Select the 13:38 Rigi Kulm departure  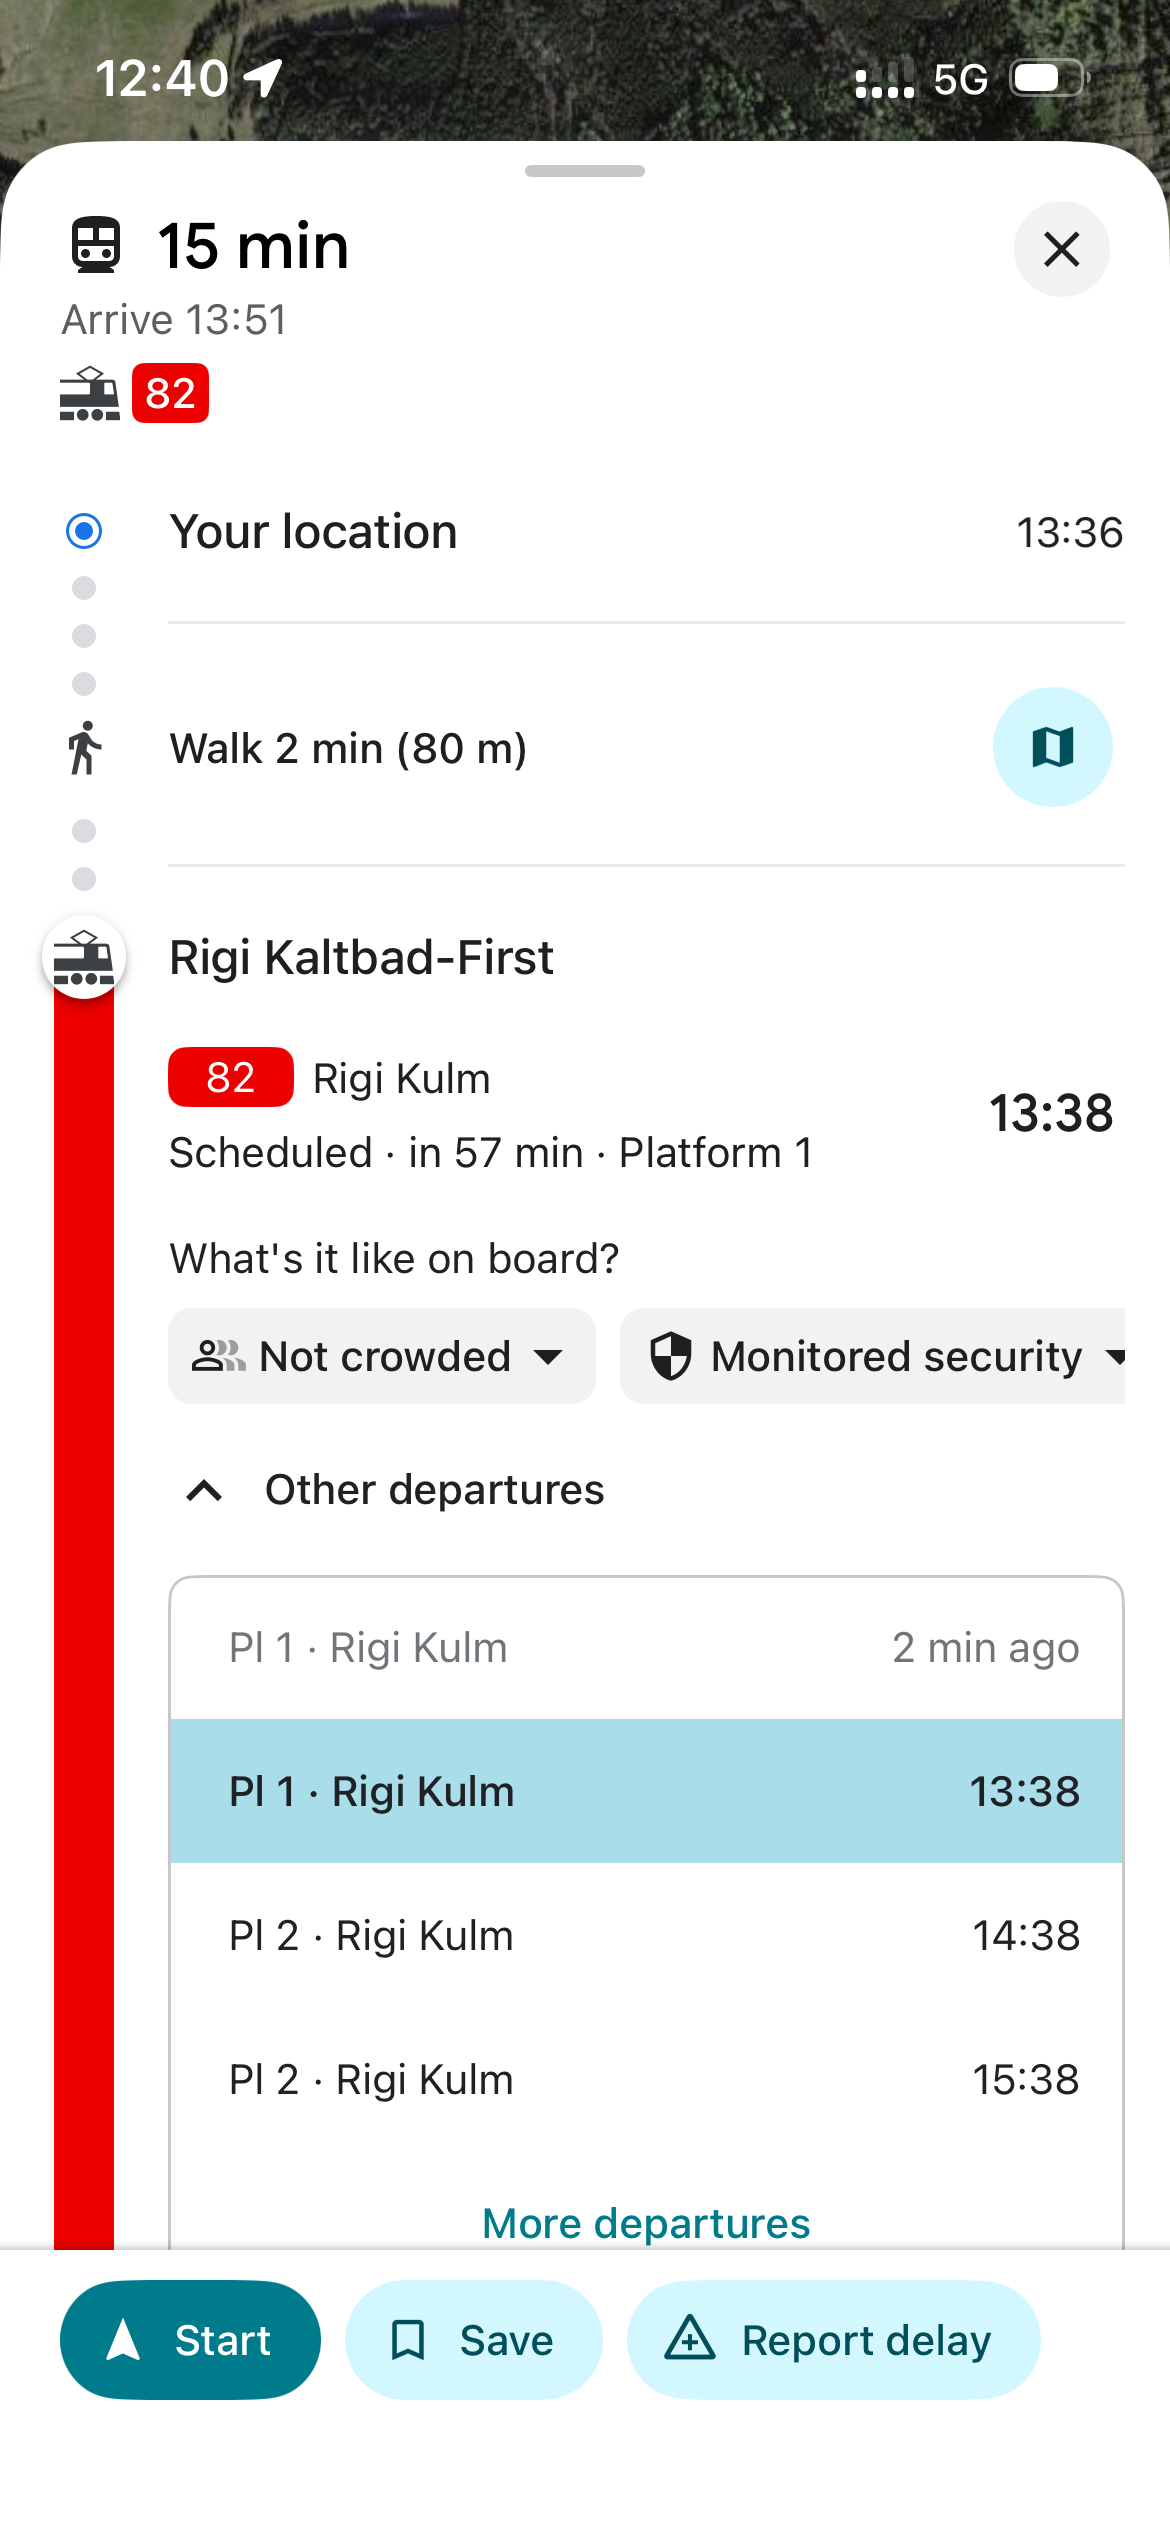(x=646, y=1791)
